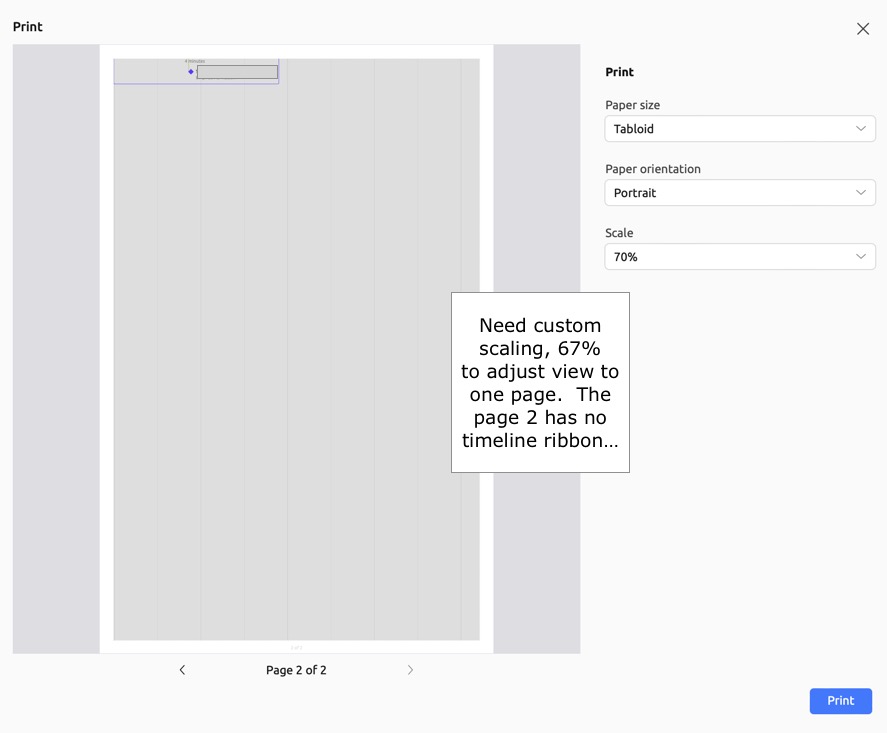Expand the Portrait orientation dropdown
This screenshot has height=733, width=887.
[739, 193]
